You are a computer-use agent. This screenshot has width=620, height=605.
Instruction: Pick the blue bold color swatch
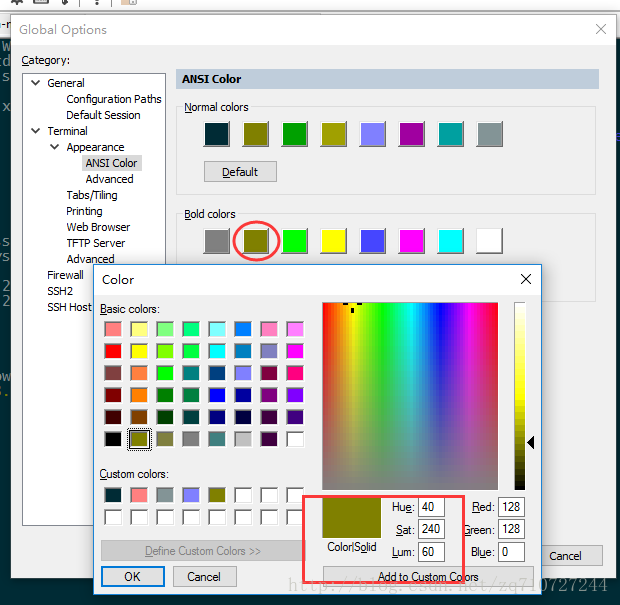(372, 241)
